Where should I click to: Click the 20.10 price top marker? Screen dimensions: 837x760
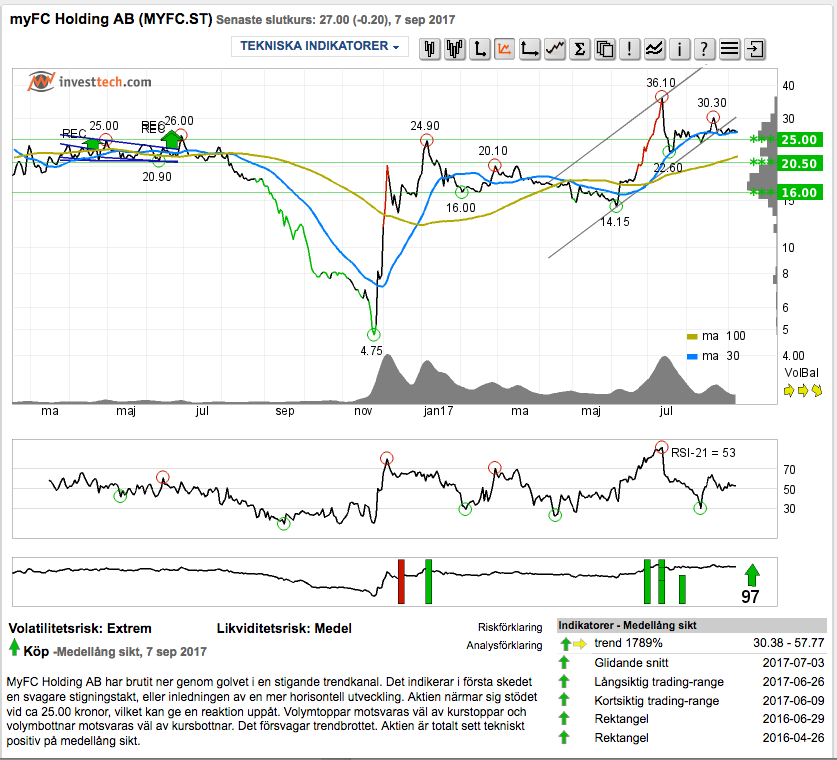[x=495, y=165]
